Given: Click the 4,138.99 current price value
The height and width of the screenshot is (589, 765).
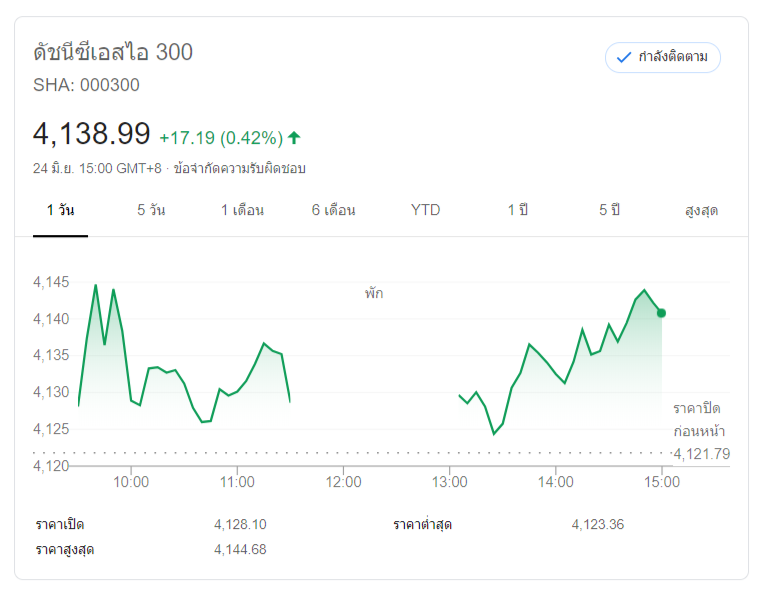Looking at the screenshot, I should point(92,134).
